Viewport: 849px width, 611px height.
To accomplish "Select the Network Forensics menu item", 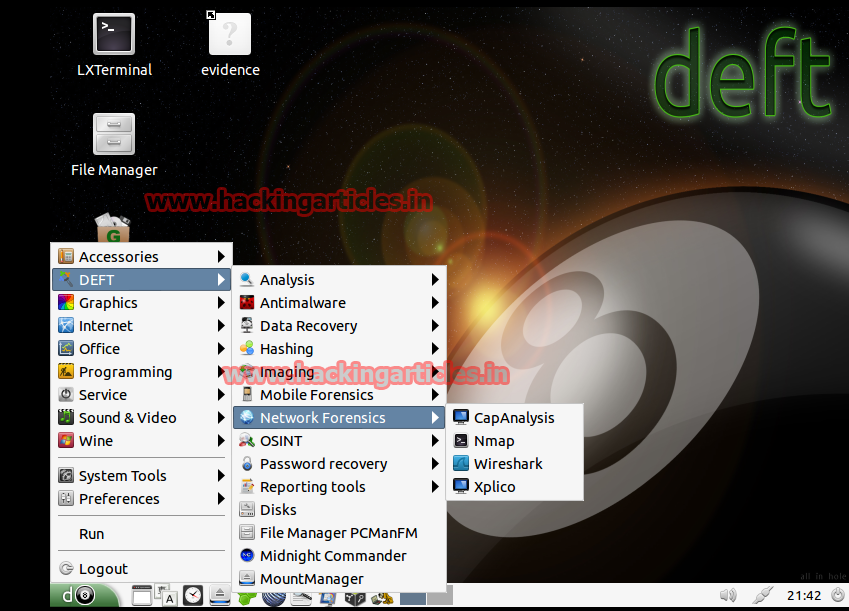I will 339,418.
